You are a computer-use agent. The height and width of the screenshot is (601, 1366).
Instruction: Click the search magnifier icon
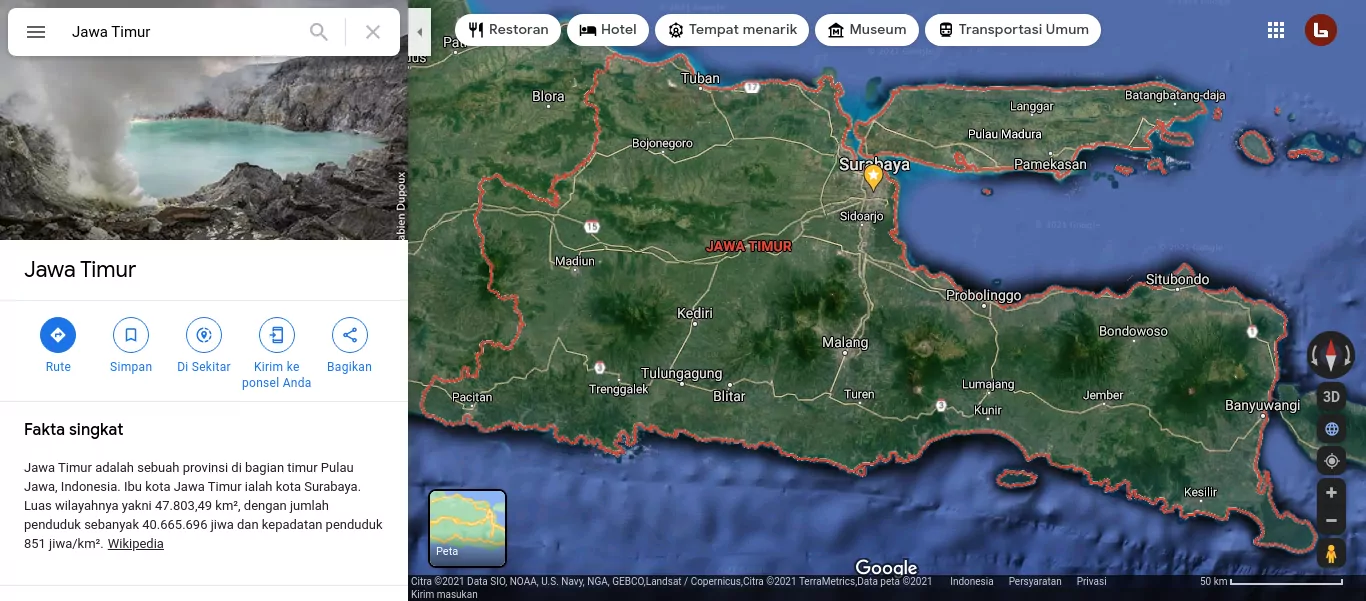[x=319, y=32]
